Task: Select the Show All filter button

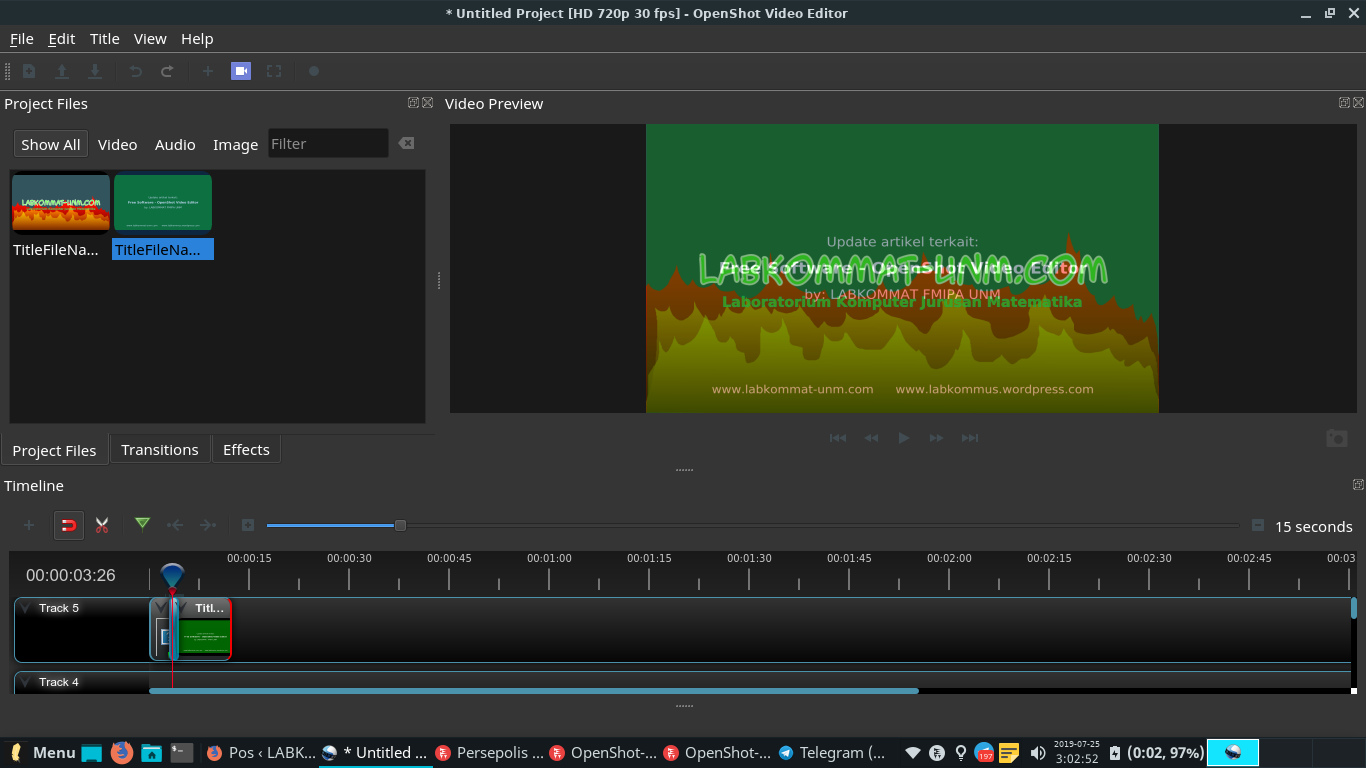Action: [x=50, y=144]
